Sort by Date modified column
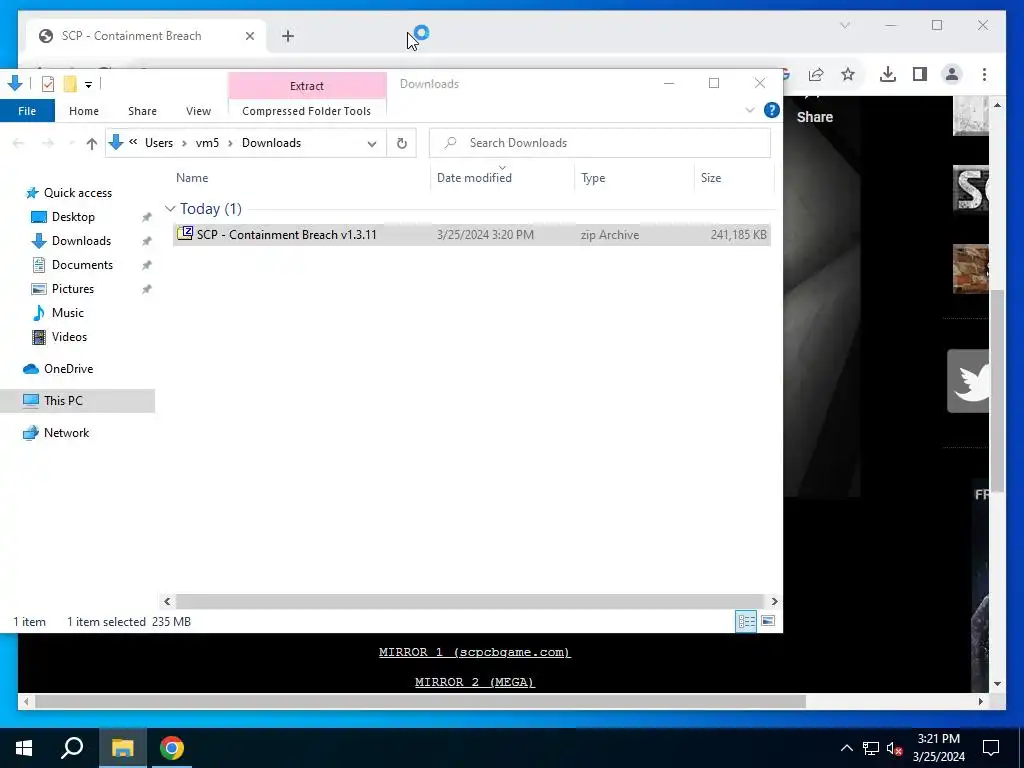Screen dimensions: 1024x768 pos(474,178)
